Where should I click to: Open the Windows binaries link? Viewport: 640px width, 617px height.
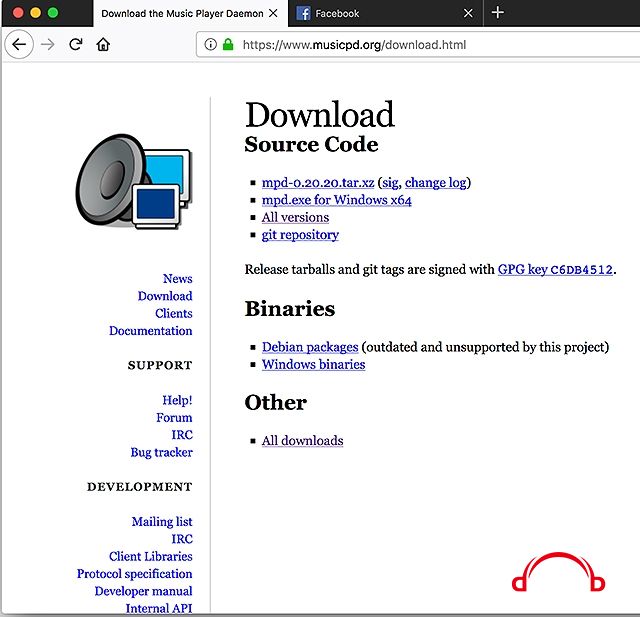(x=313, y=364)
